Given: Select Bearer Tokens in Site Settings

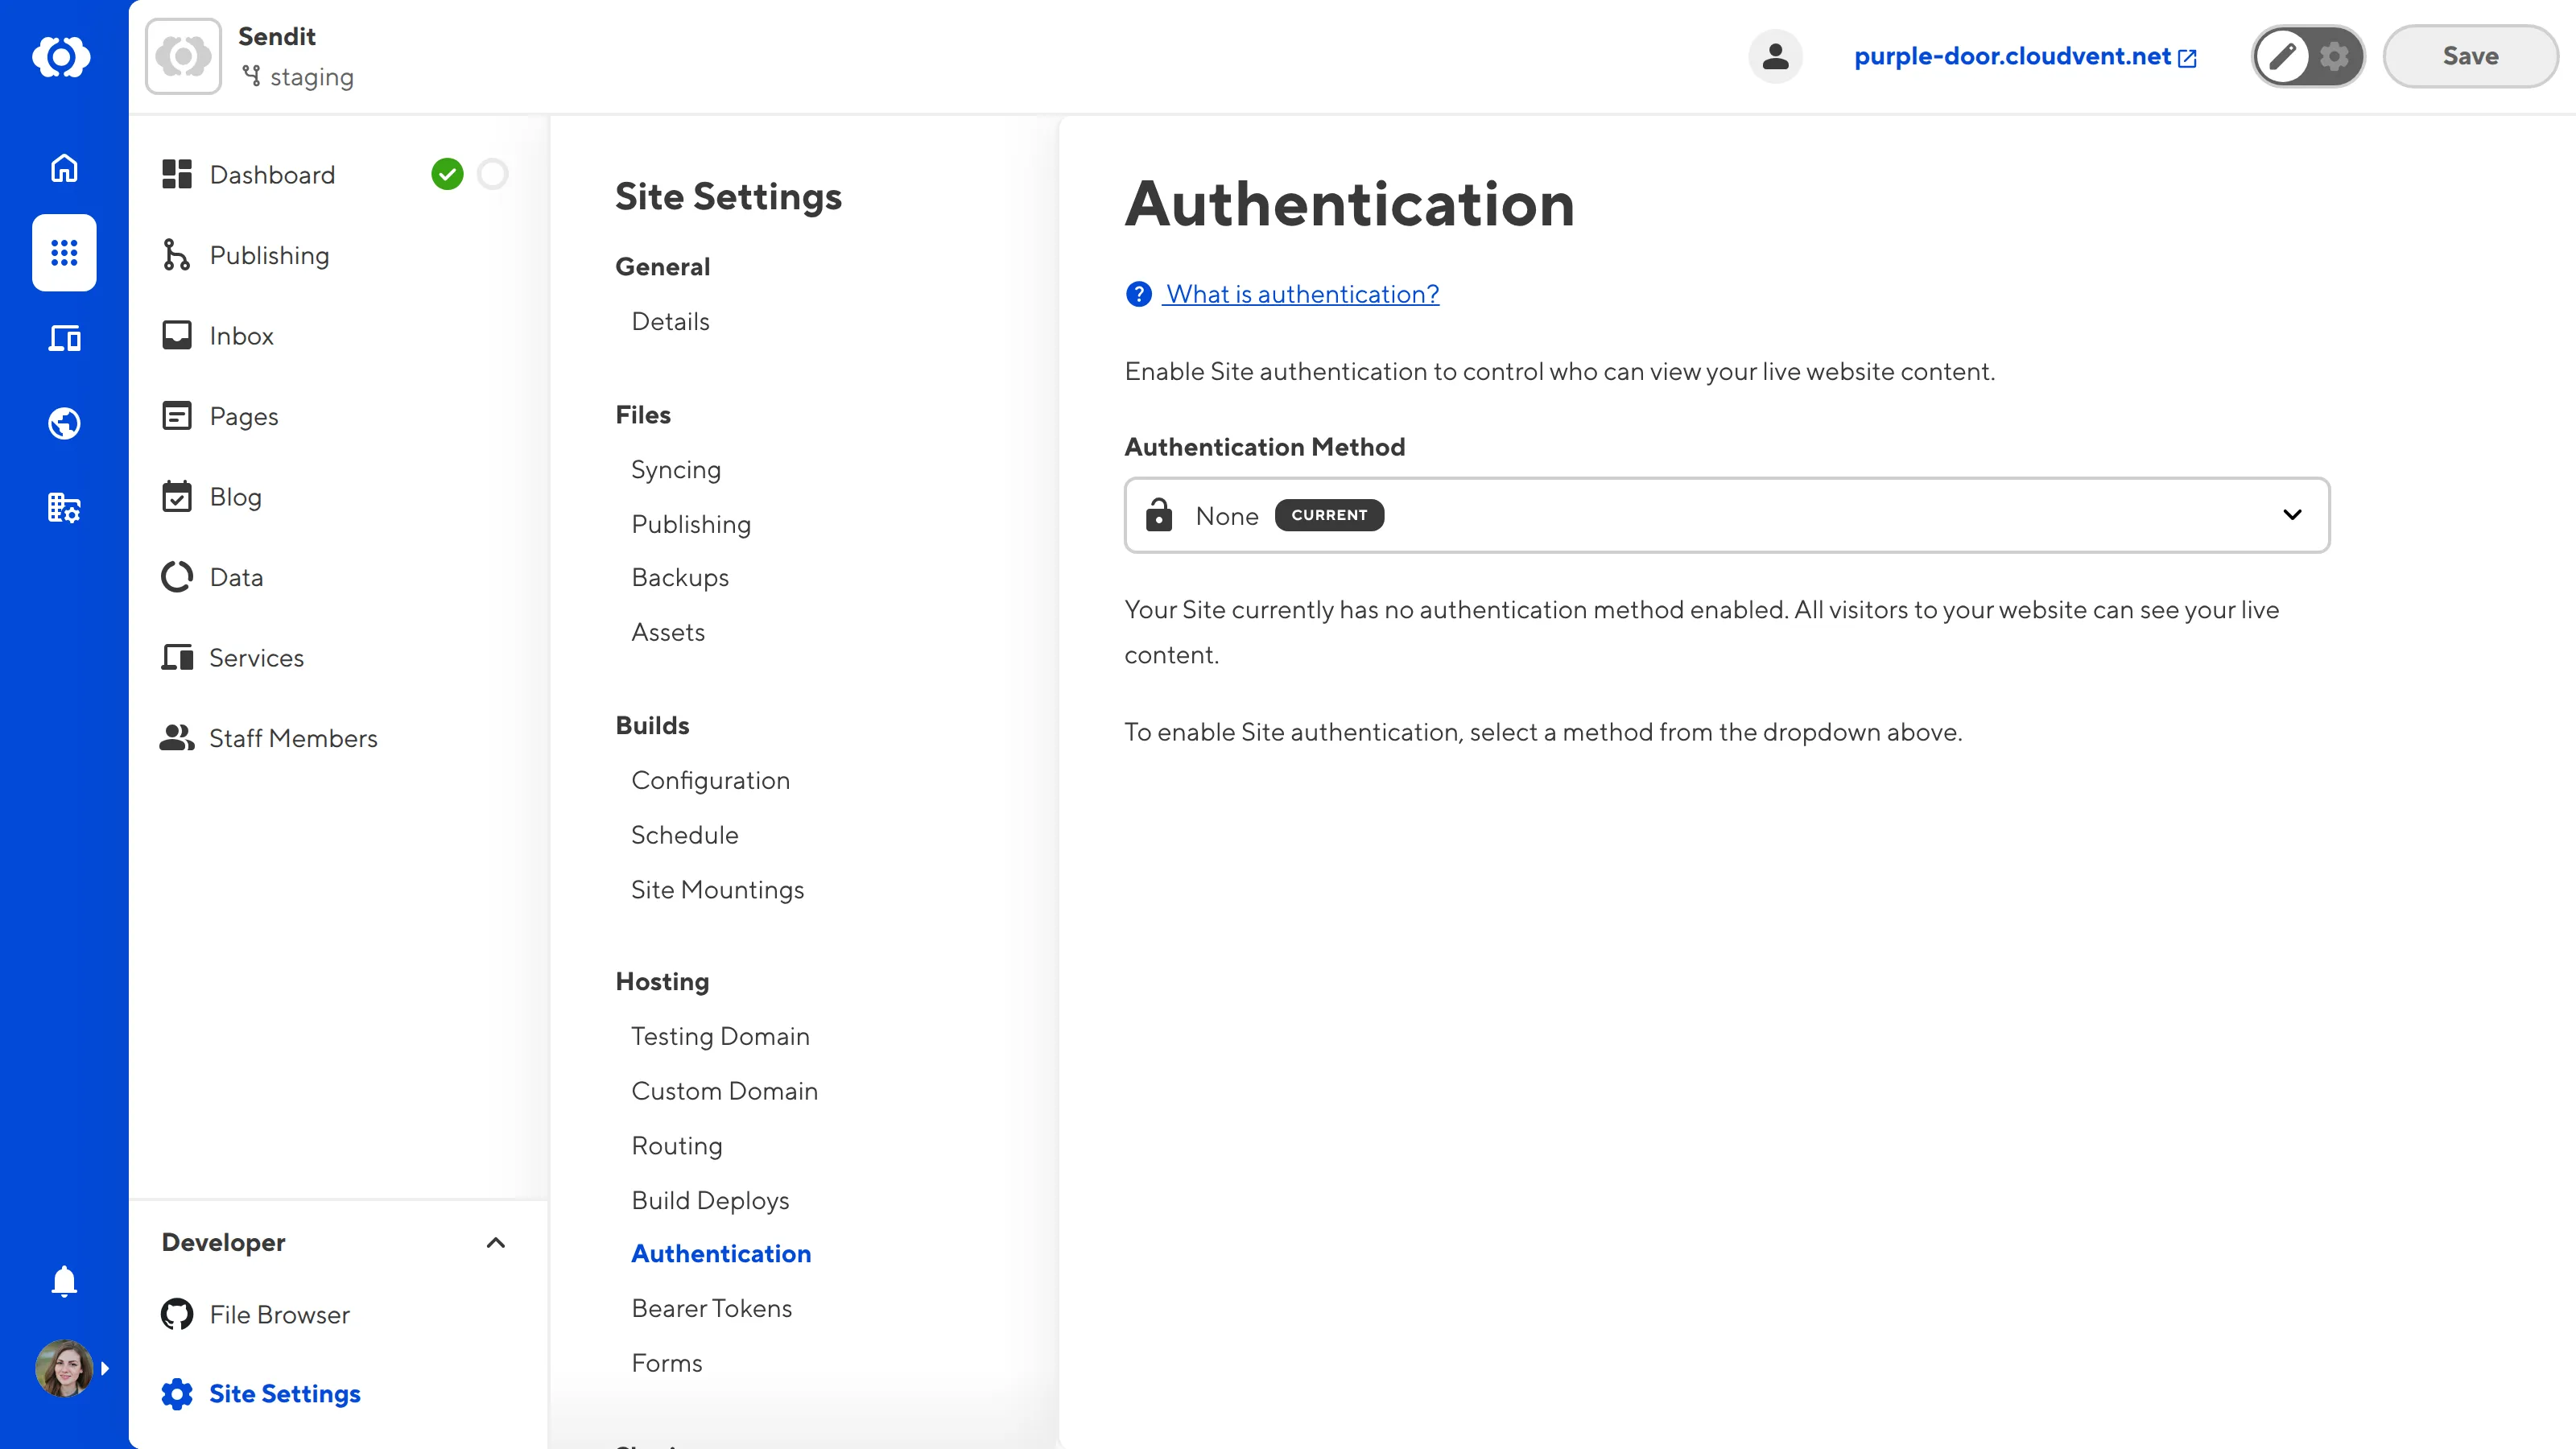Looking at the screenshot, I should (x=711, y=1308).
